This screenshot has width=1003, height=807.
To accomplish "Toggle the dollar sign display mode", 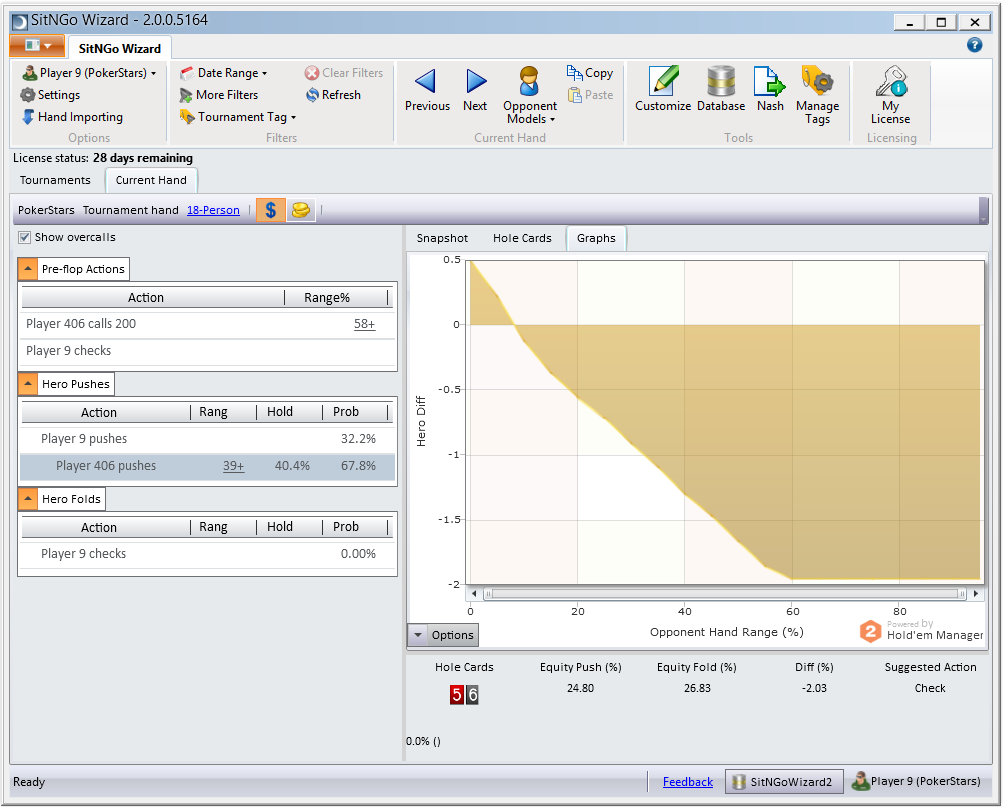I will (x=270, y=210).
